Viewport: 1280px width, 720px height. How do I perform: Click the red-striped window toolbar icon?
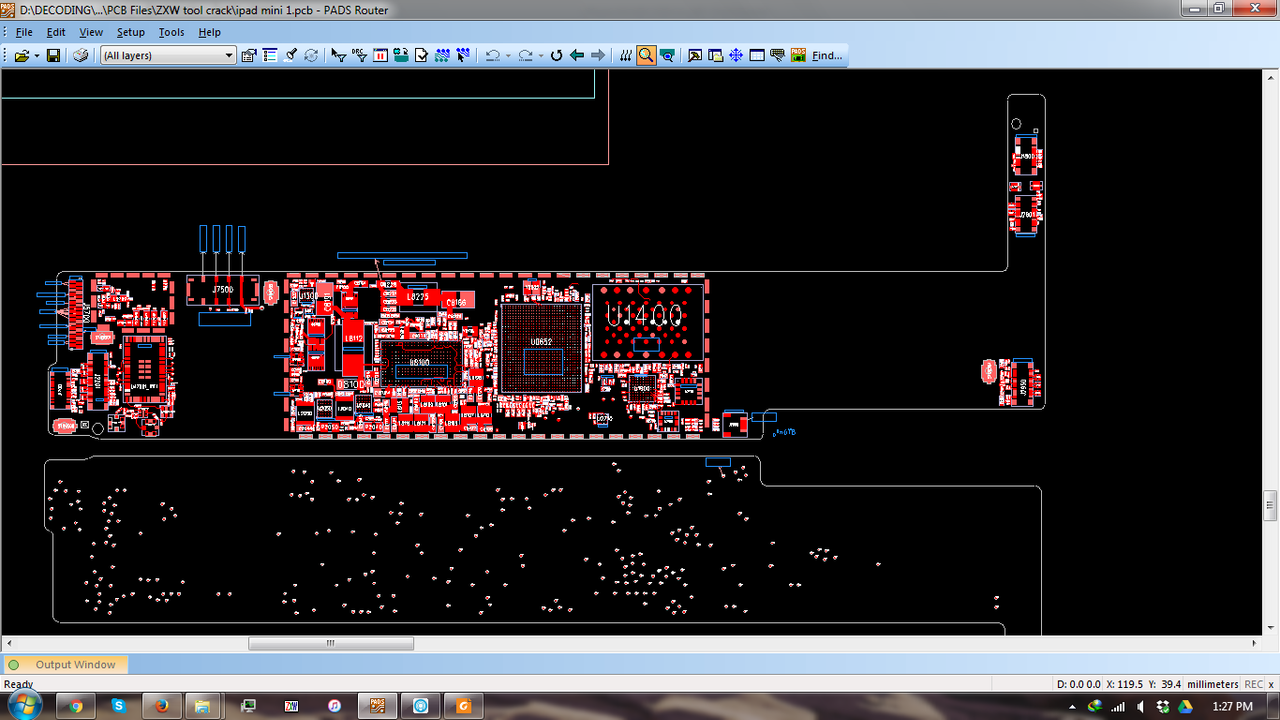[x=381, y=55]
